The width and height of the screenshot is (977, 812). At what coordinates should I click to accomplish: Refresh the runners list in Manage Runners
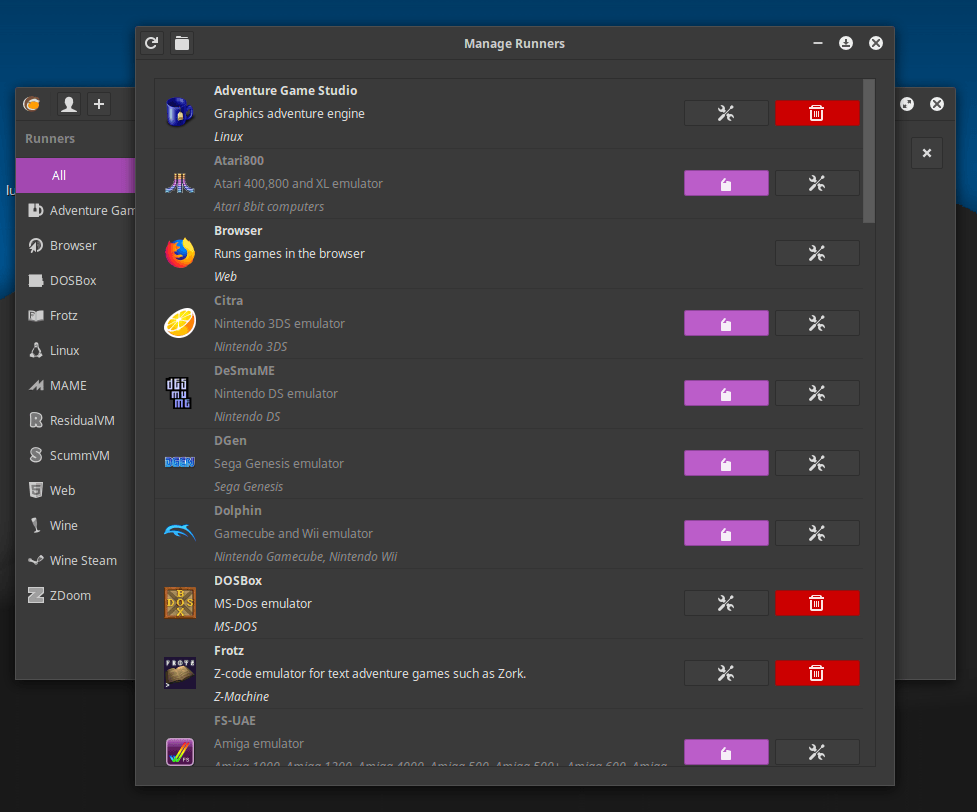(x=151, y=43)
